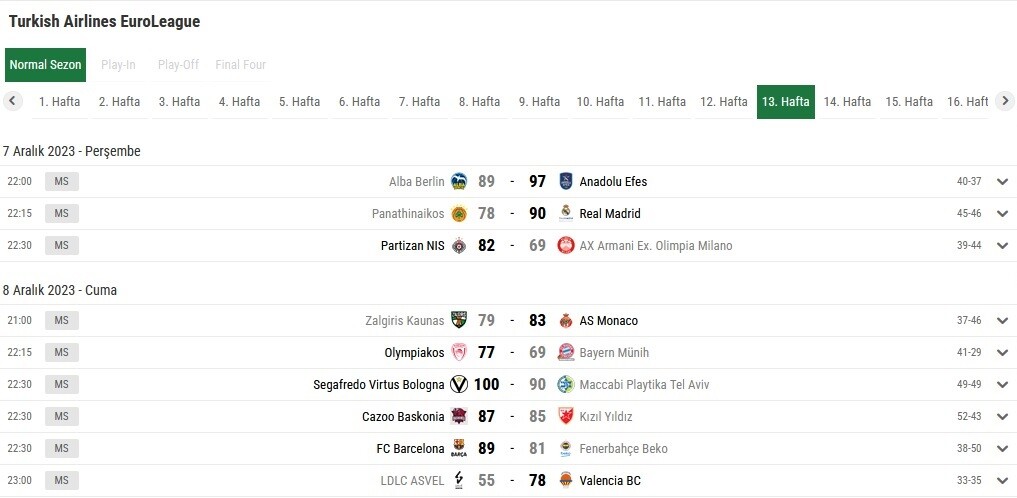Open the Anadolu Efes team link

pyautogui.click(x=614, y=182)
